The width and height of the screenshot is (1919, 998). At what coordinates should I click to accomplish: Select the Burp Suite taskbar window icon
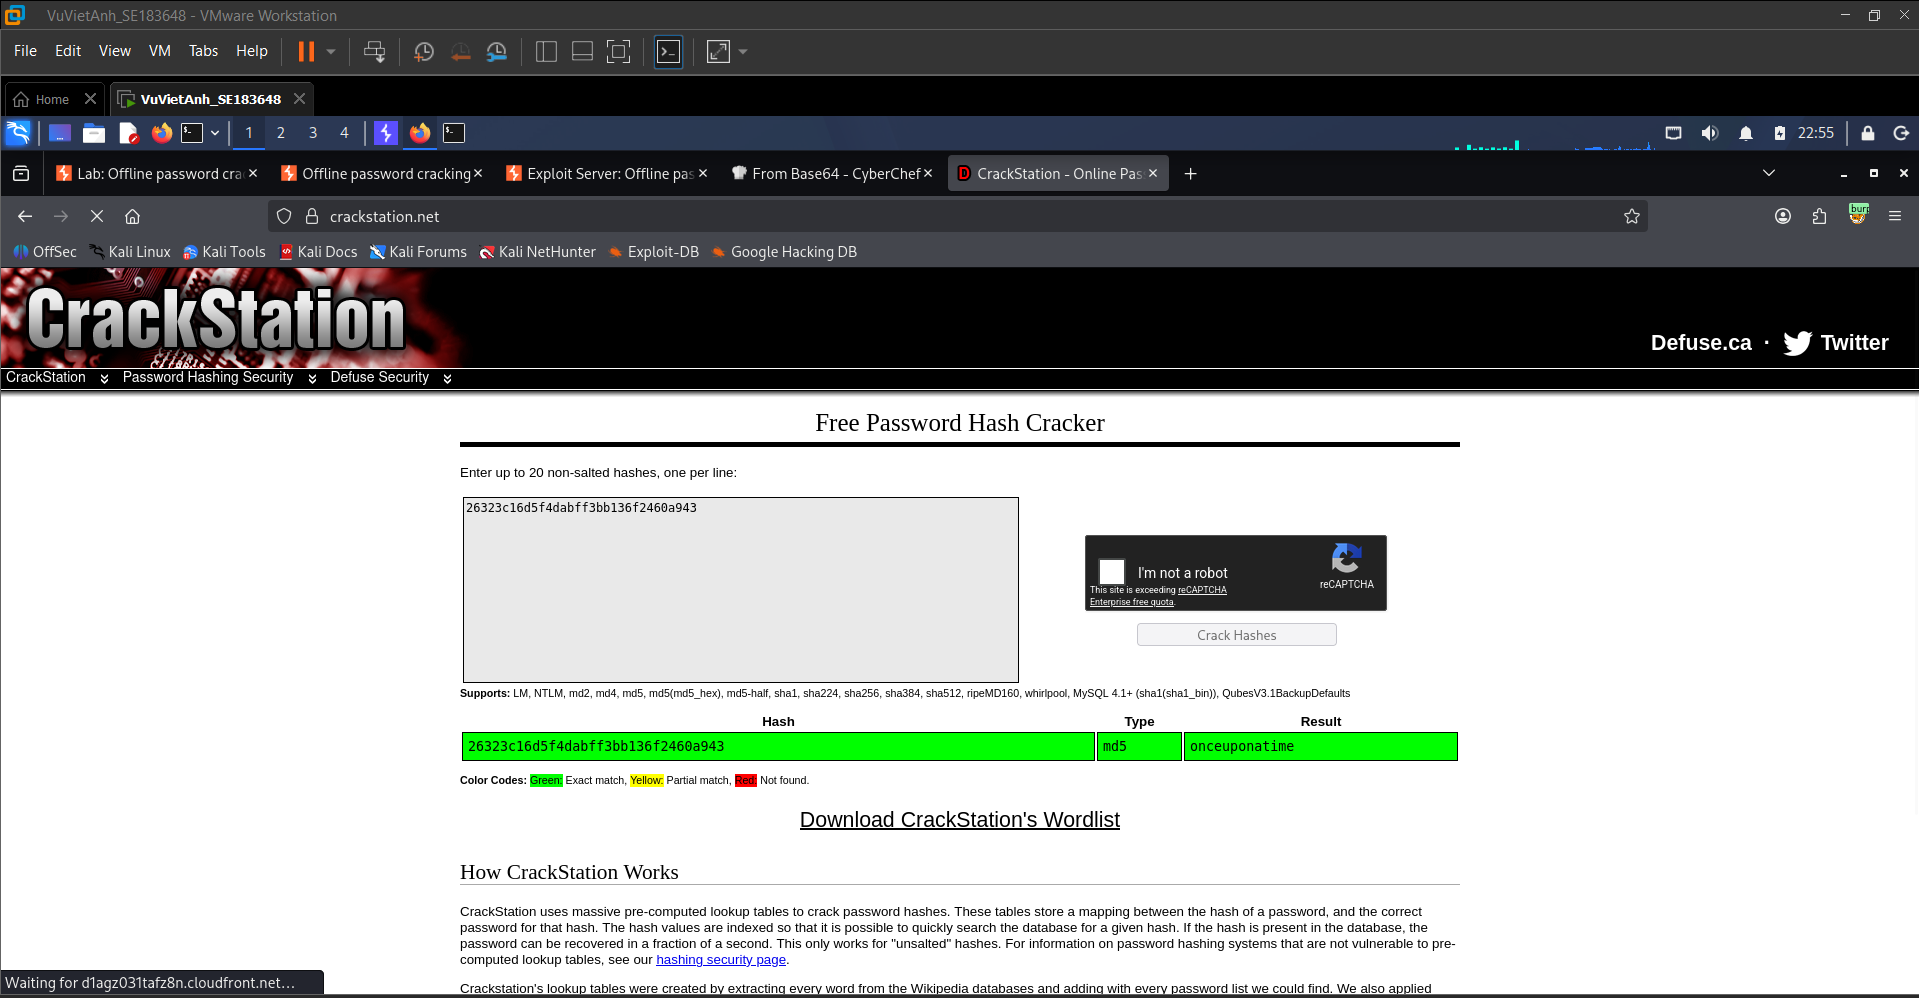(386, 133)
